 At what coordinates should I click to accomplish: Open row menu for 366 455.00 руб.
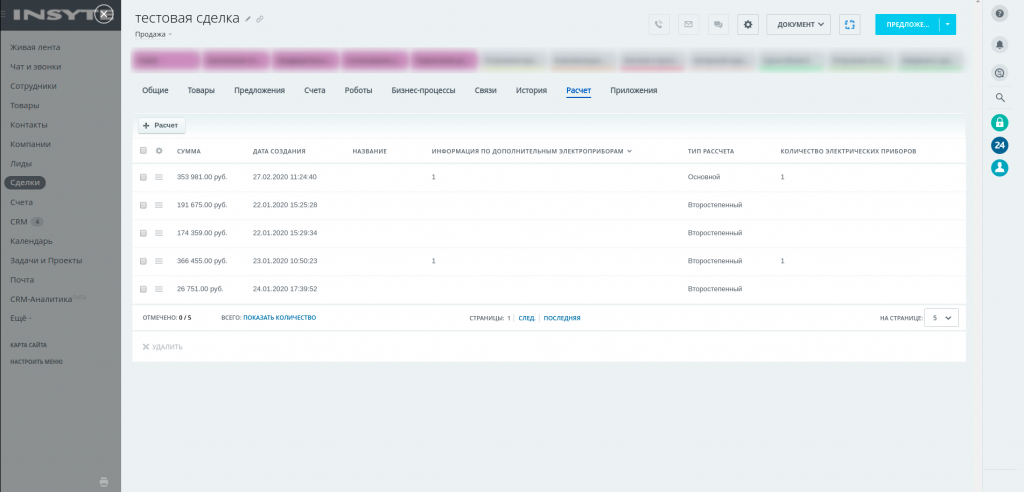click(159, 261)
